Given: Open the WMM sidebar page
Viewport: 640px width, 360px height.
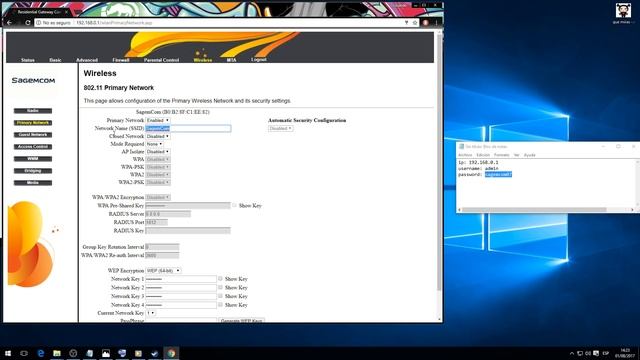Looking at the screenshot, I should [33, 159].
